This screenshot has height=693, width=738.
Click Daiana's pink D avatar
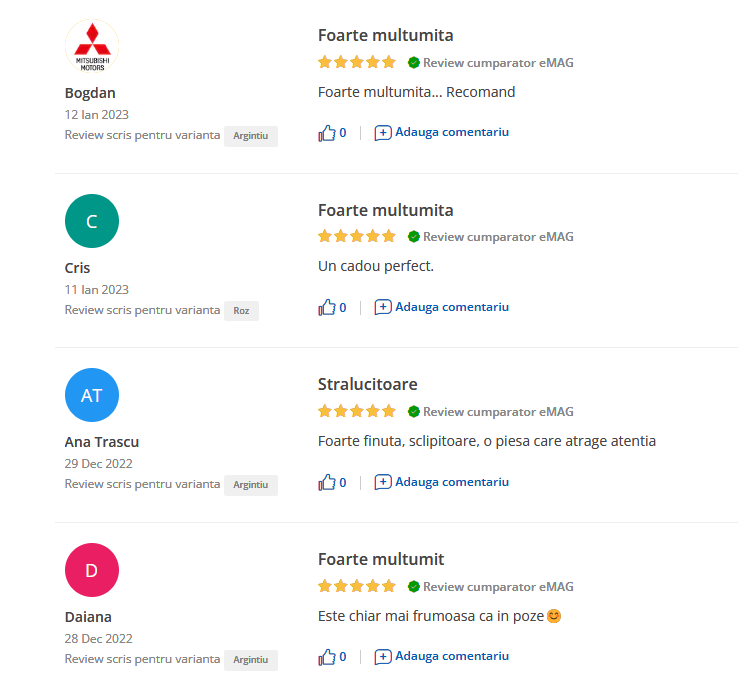[x=92, y=570]
